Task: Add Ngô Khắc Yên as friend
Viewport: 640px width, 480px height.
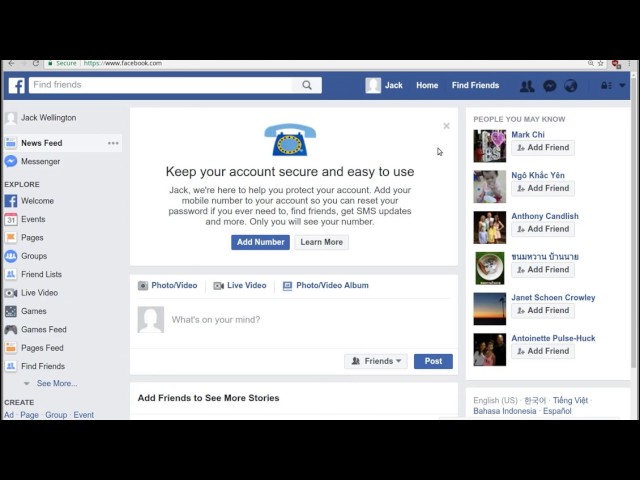Action: pos(543,189)
